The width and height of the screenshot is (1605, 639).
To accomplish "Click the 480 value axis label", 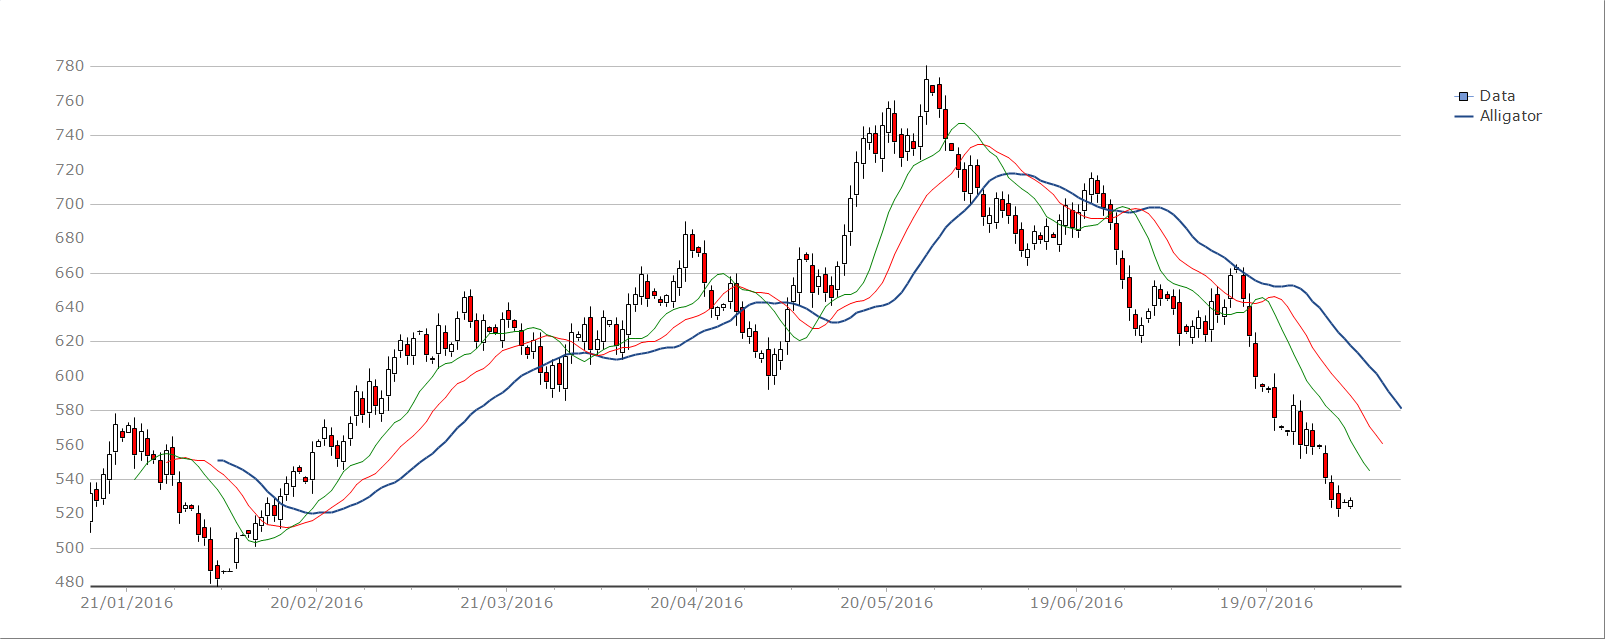I will (70, 582).
